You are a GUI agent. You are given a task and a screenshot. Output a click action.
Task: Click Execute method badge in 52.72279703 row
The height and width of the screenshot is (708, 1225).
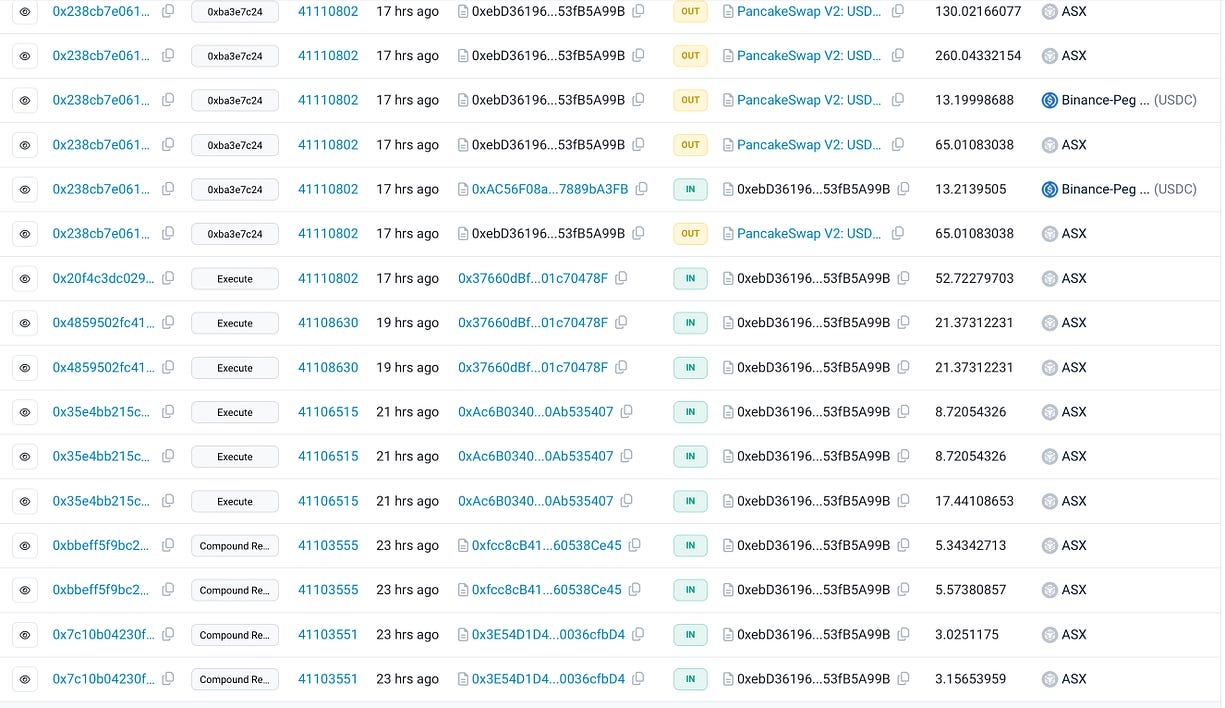pyautogui.click(x=235, y=279)
